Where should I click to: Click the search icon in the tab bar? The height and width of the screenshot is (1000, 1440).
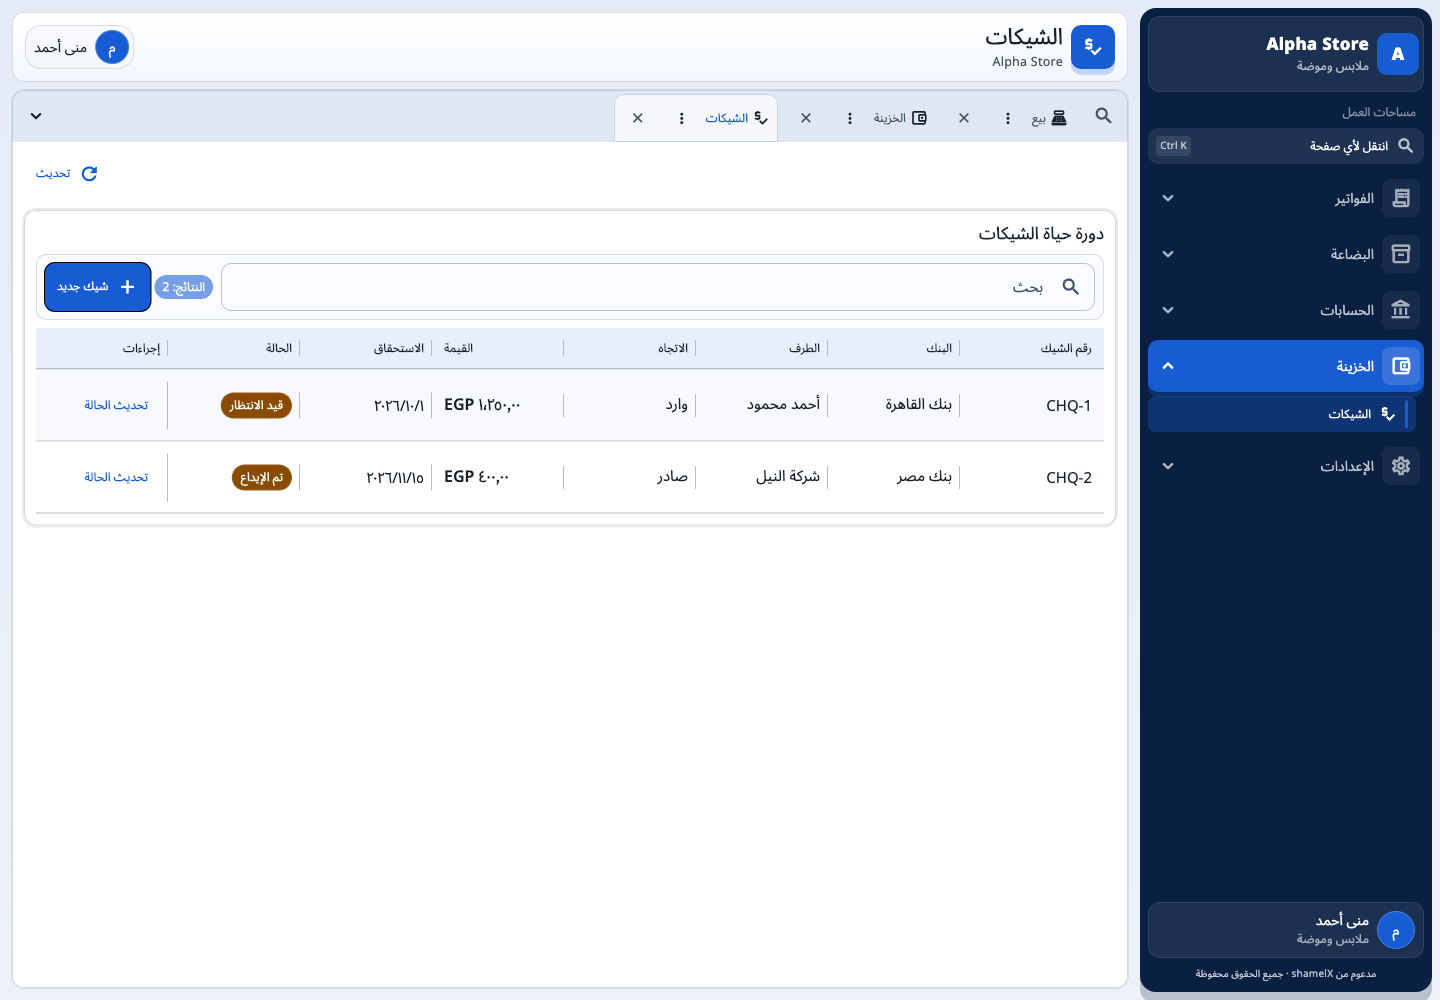tap(1103, 116)
